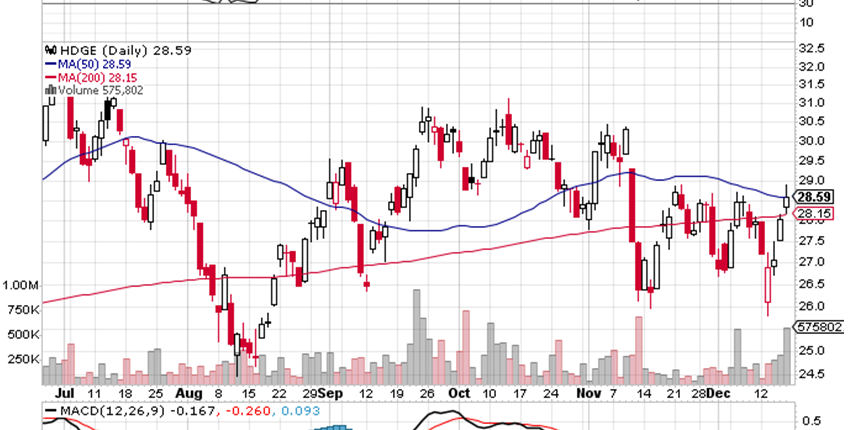Click the red MA(200) line marker
This screenshot has height=430, width=859.
click(x=50, y=75)
